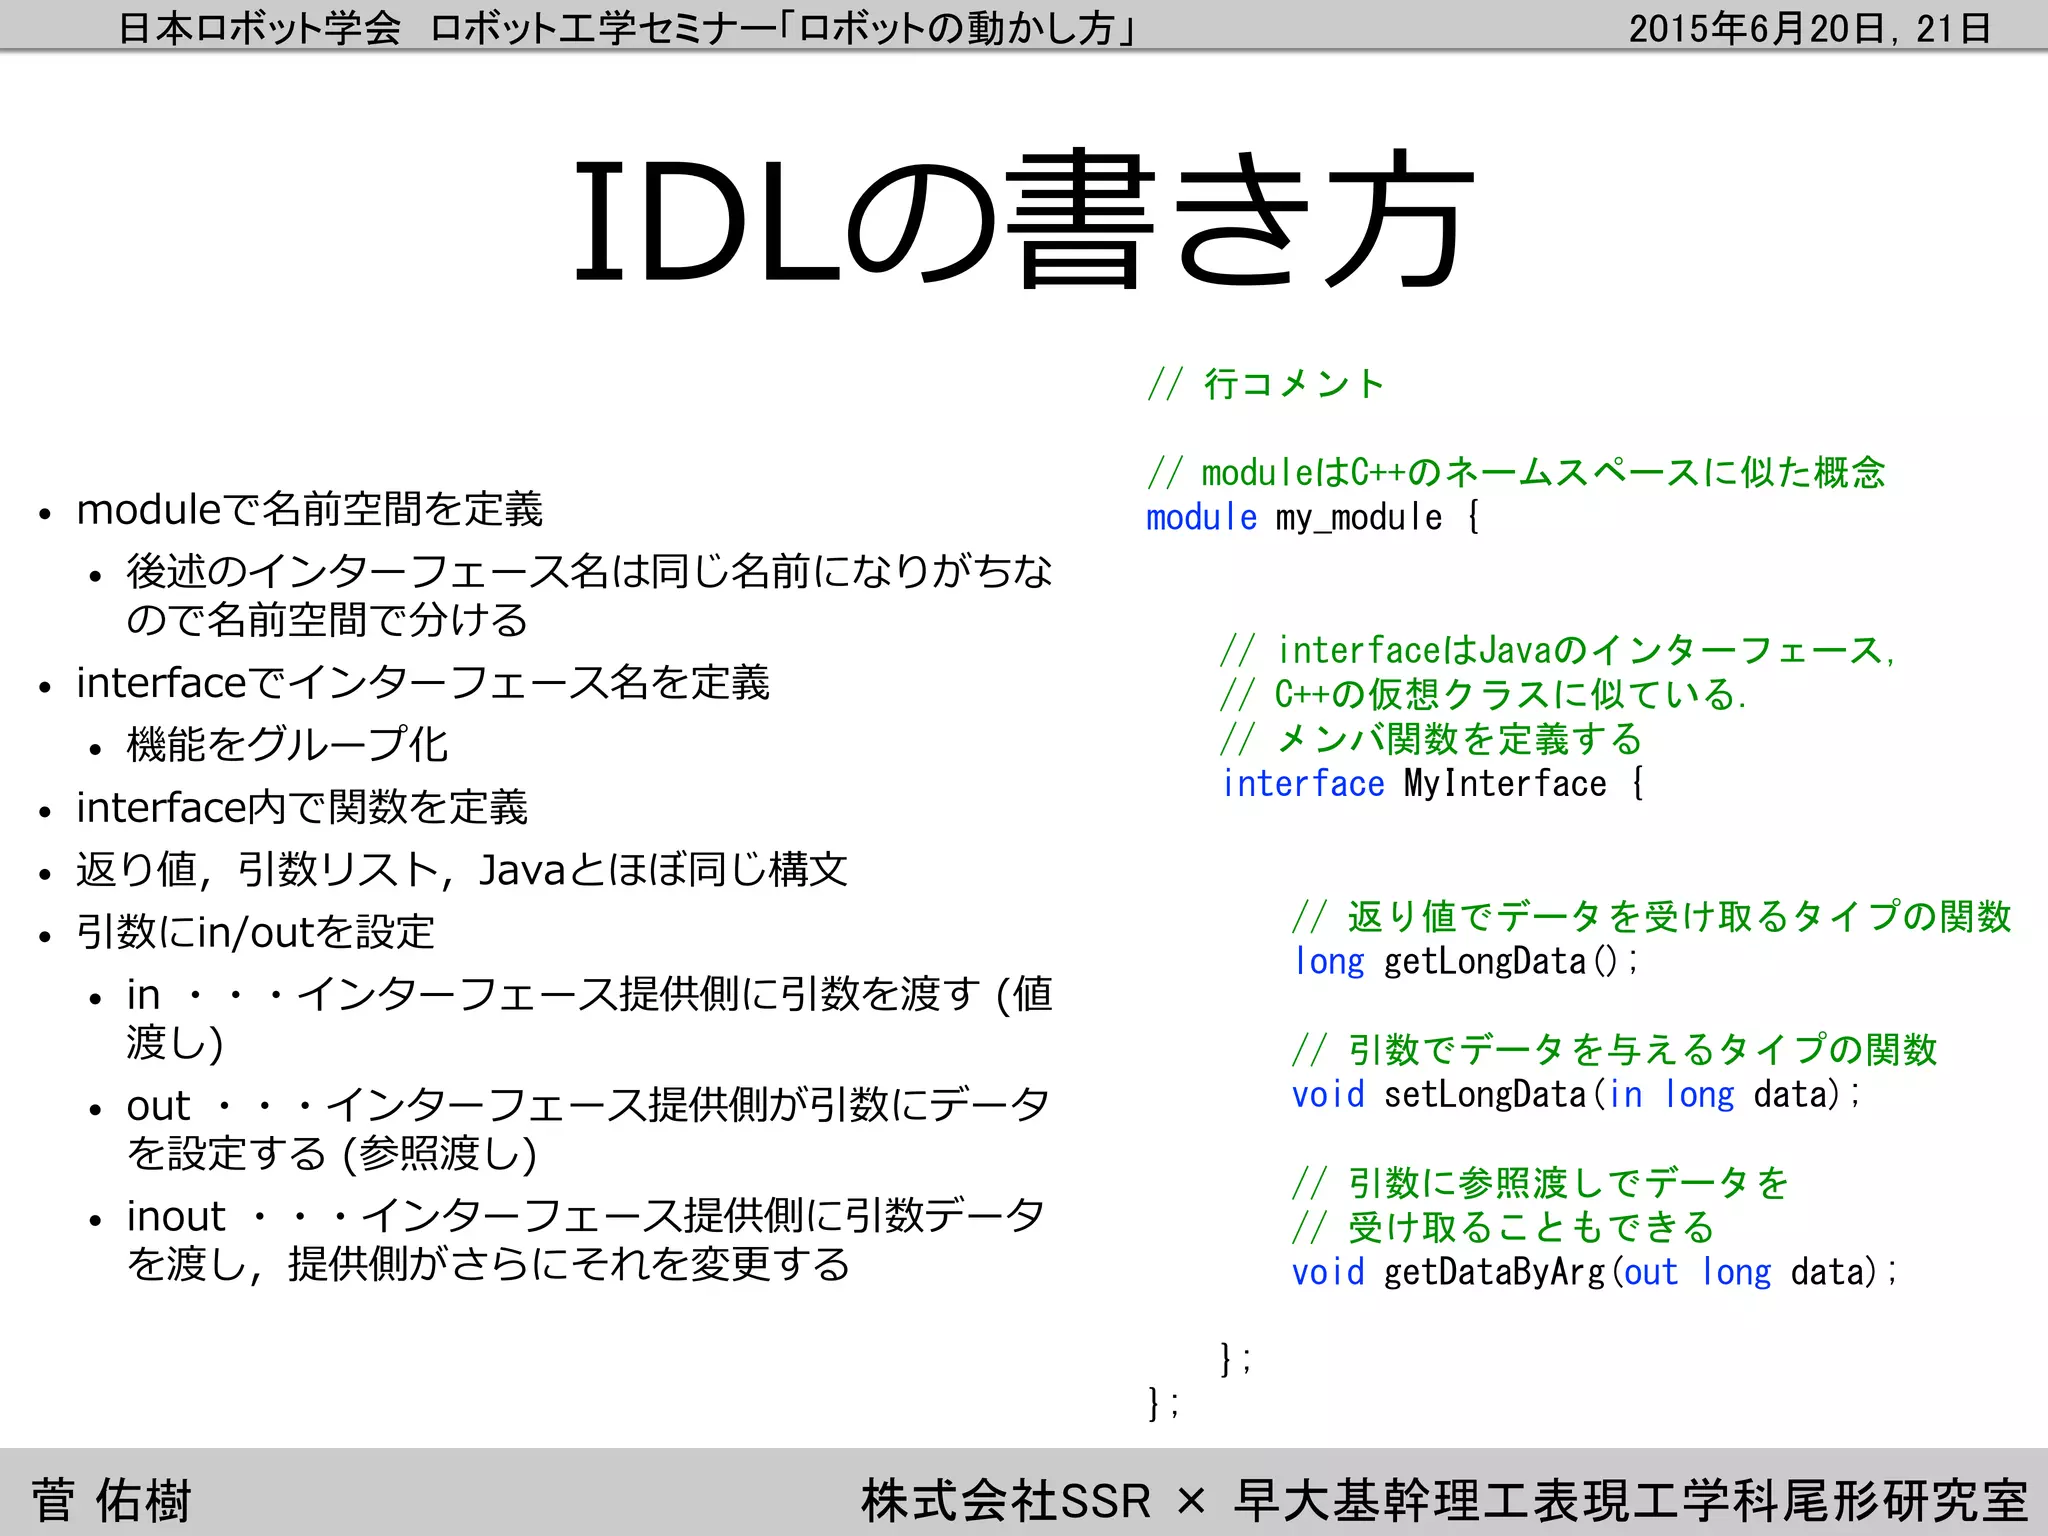Click the footer '株式会社SSR × 早大基幹理工表現工学科尾形研究室'
The height and width of the screenshot is (1536, 2048).
(1445, 1500)
